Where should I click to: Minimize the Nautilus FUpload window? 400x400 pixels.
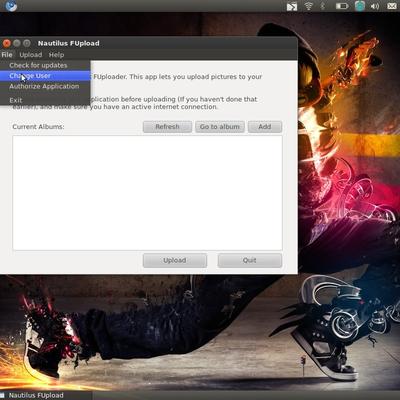click(17, 43)
